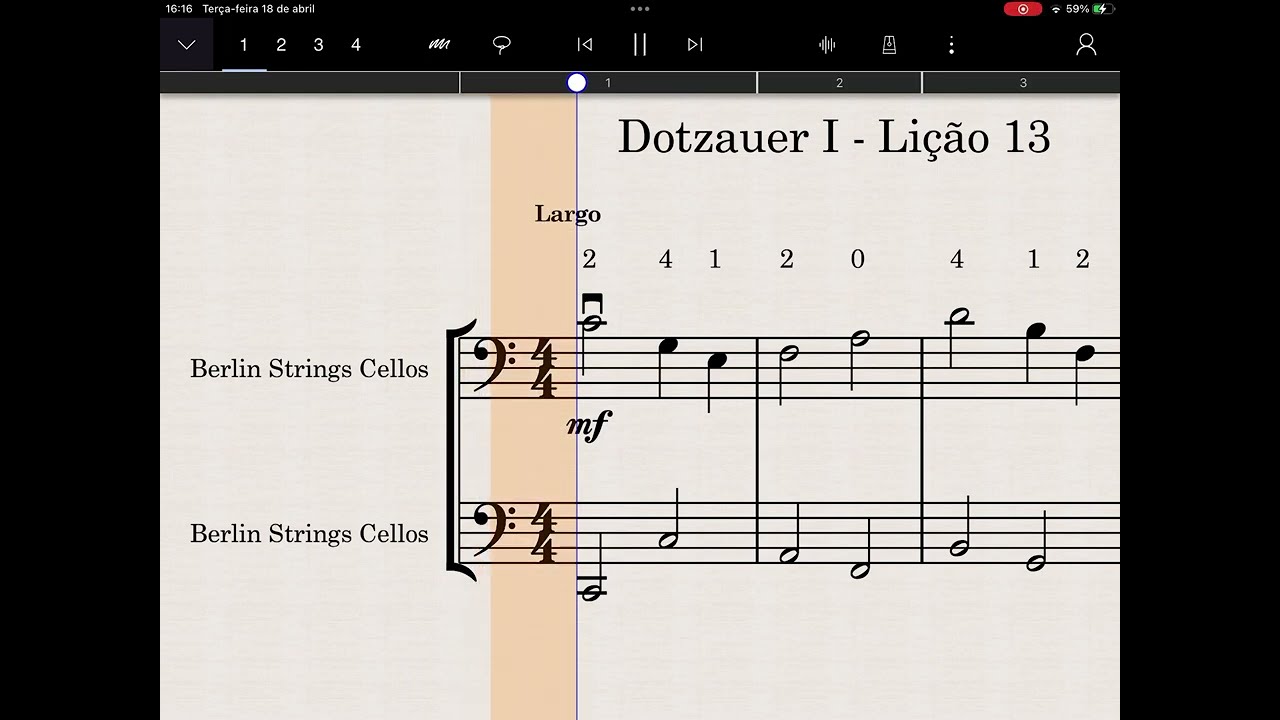Toggle the metronome
This screenshot has height=720, width=1280.
[889, 45]
